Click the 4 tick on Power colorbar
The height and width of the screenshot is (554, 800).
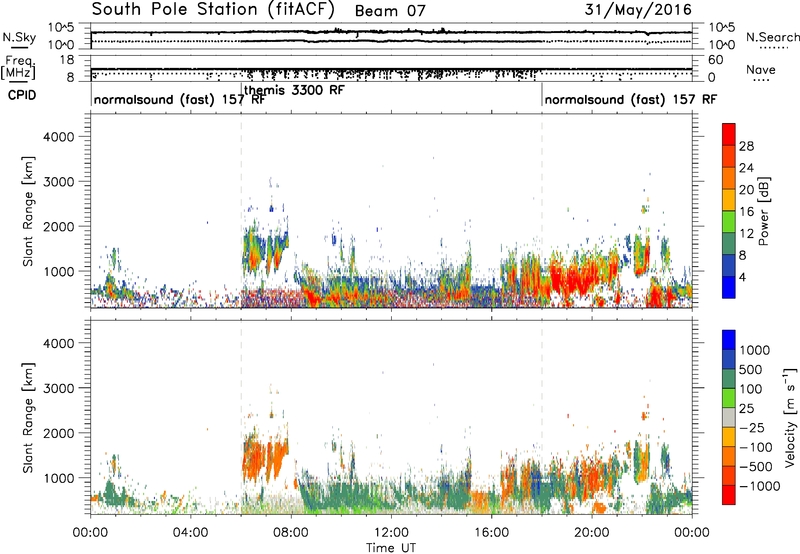(x=742, y=277)
